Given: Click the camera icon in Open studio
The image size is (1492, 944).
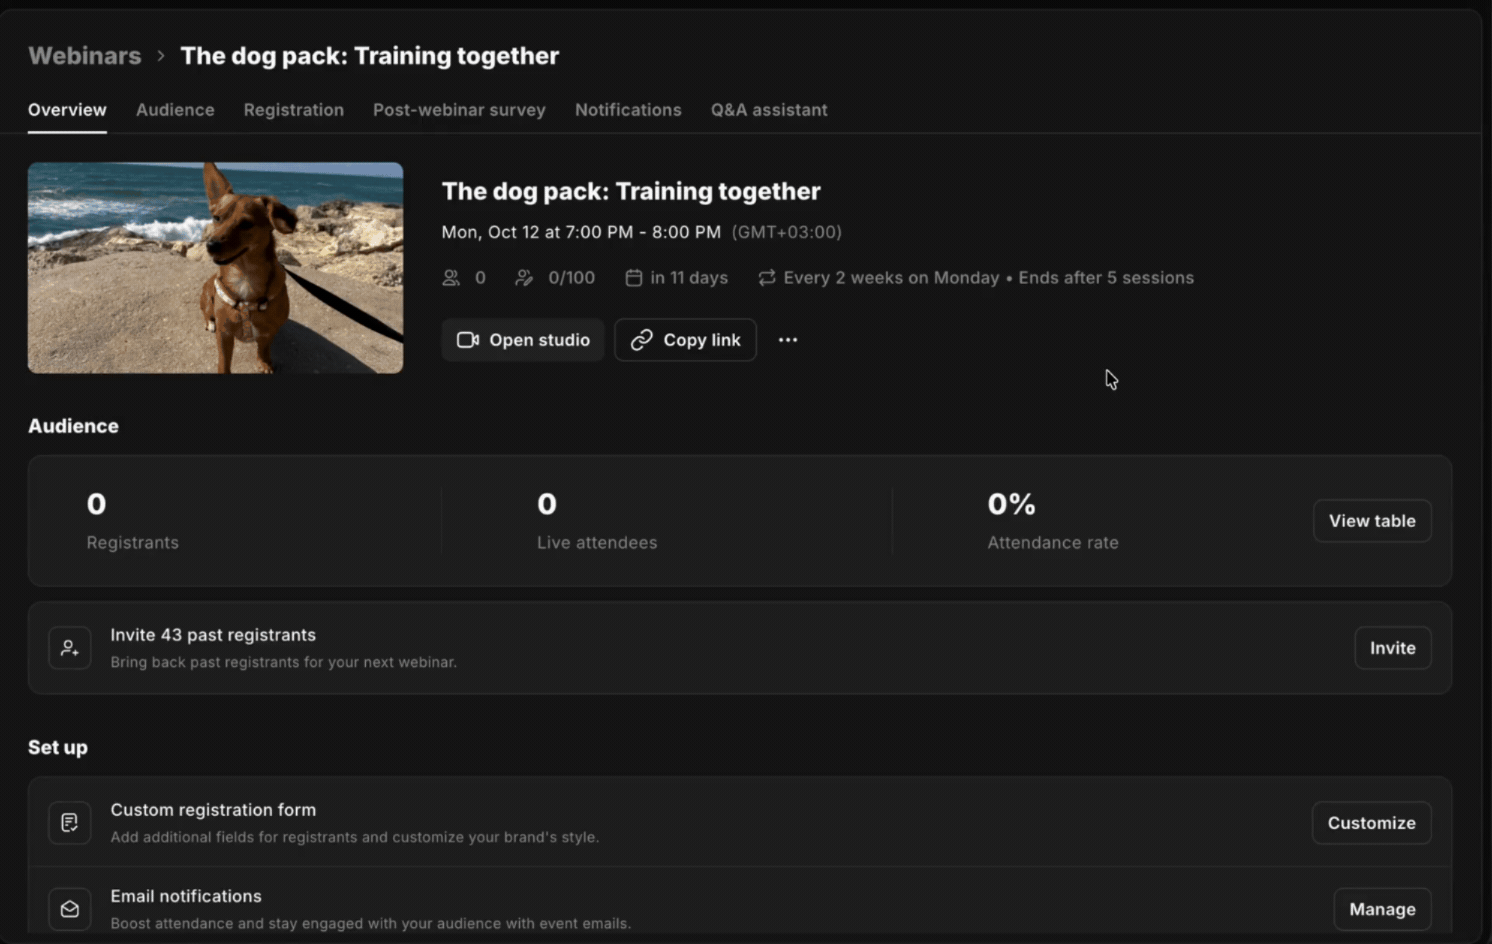Looking at the screenshot, I should coord(468,340).
